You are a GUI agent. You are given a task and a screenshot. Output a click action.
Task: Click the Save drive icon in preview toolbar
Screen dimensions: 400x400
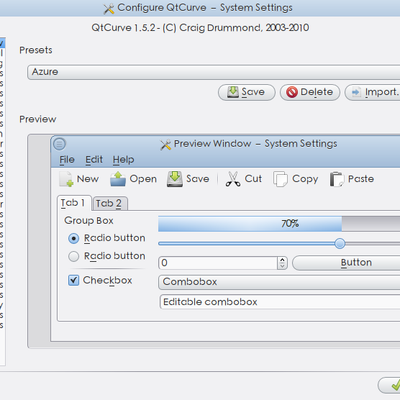(175, 179)
